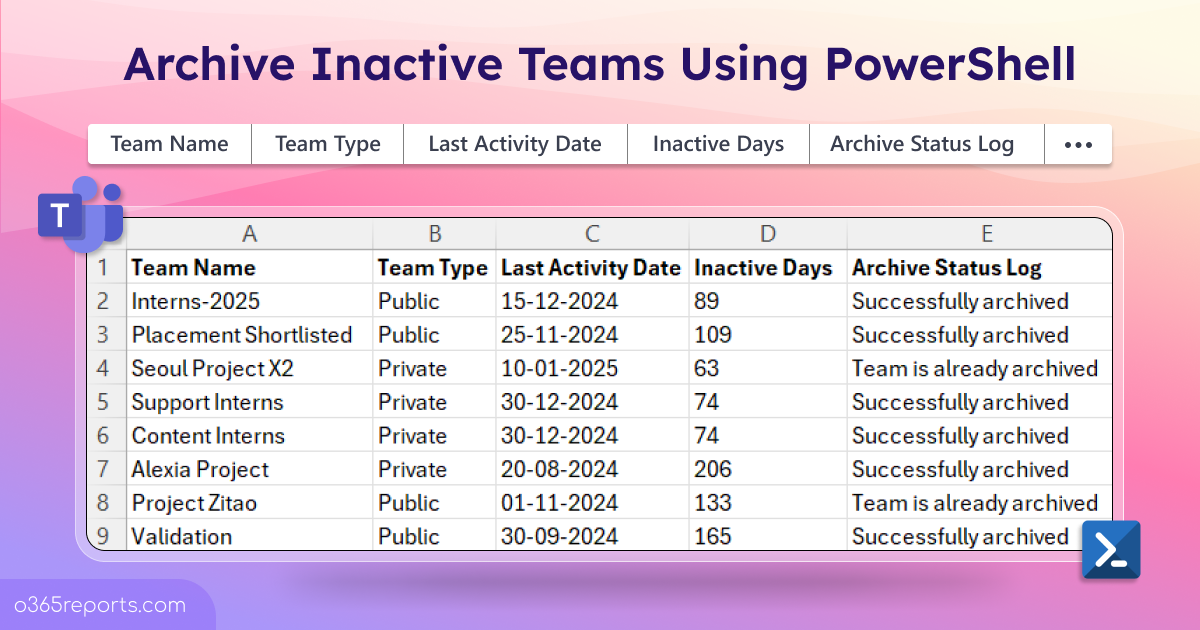Click the '165' inactive days cell
This screenshot has width=1200, height=630.
pos(768,536)
